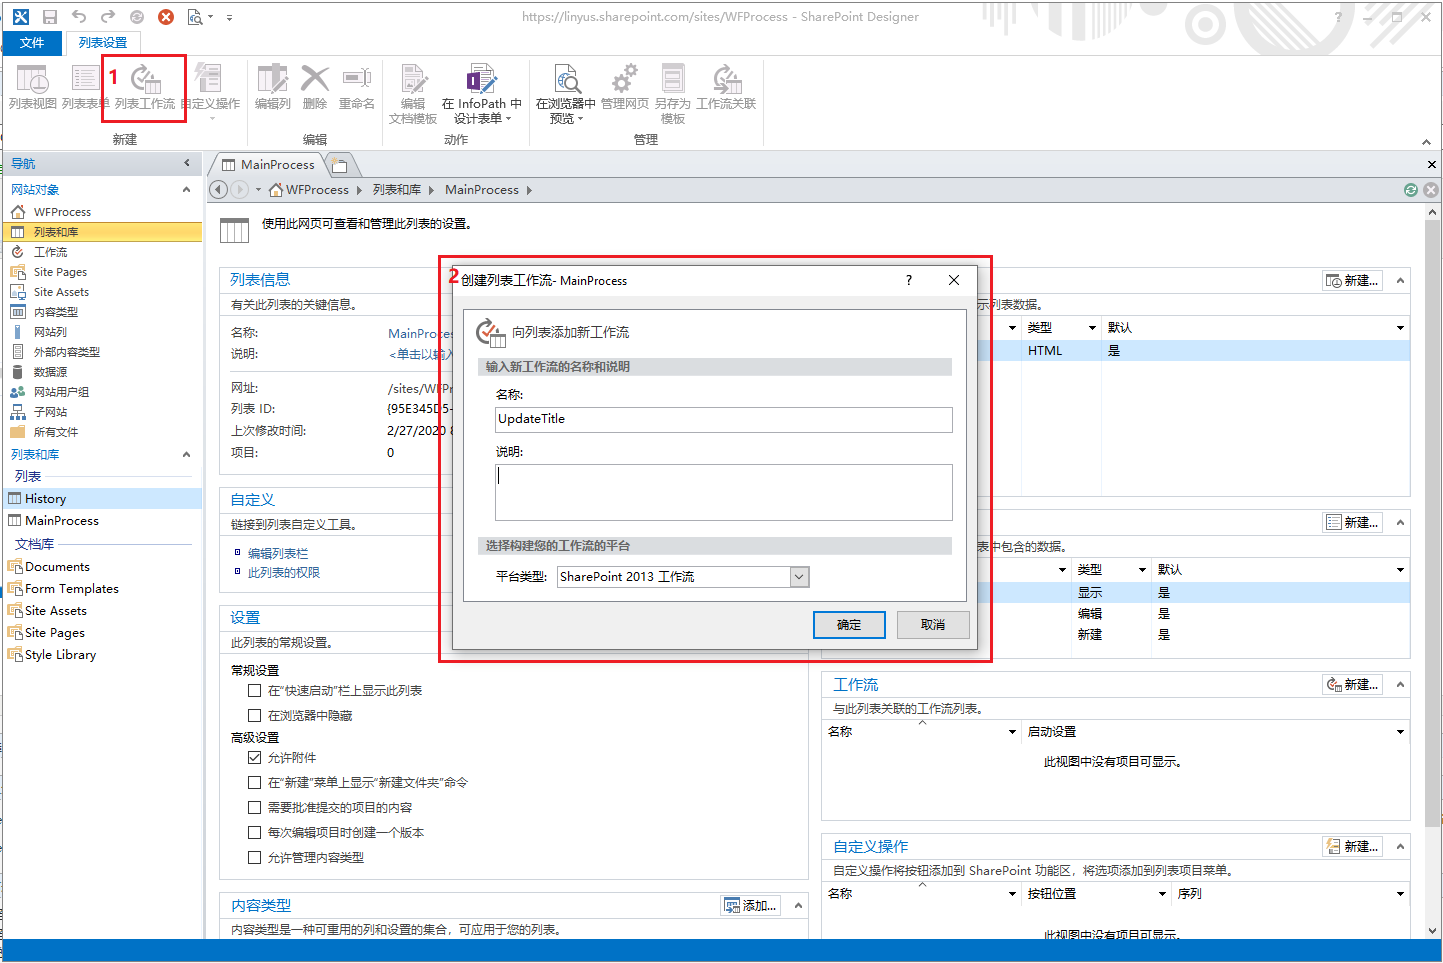The height and width of the screenshot is (963, 1443).
Task: Toggle the 新建文件夹 command checkbox
Action: pos(254,783)
